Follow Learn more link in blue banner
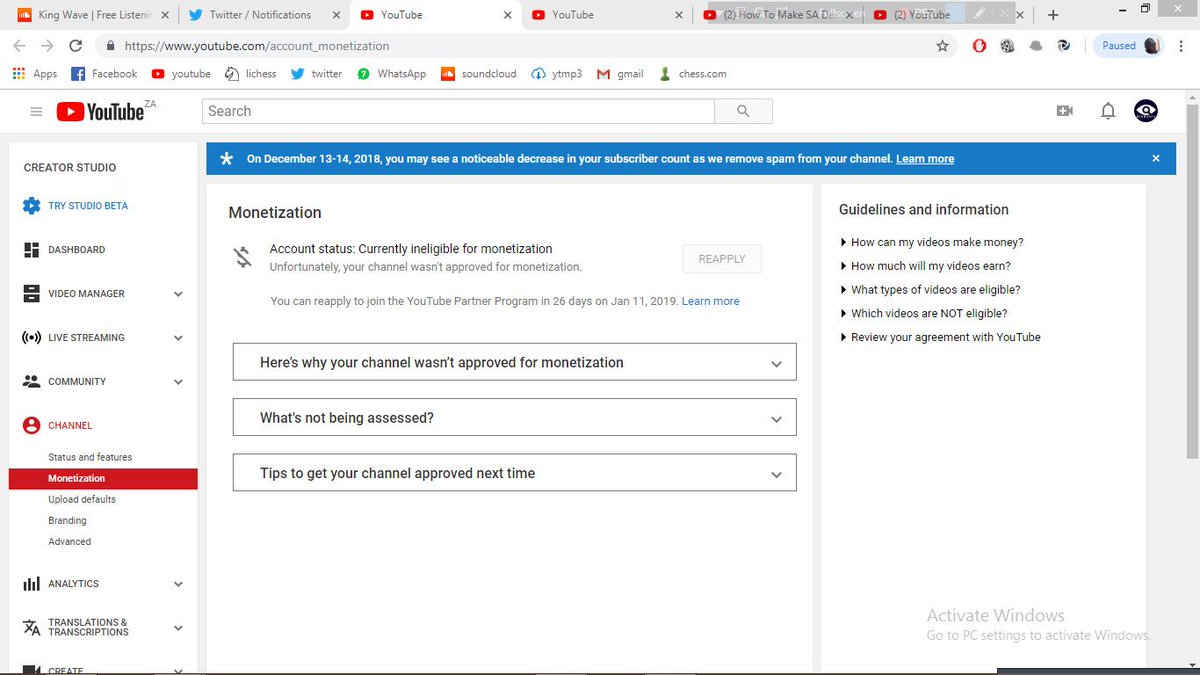Viewport: 1200px width, 675px height. coord(925,159)
